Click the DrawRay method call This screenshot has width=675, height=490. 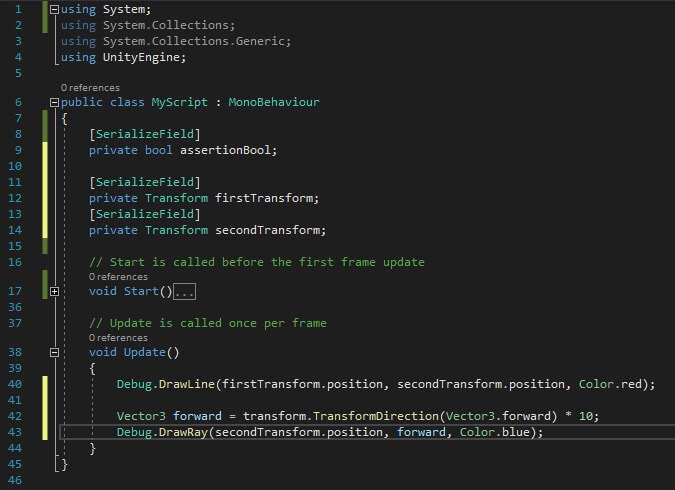181,432
